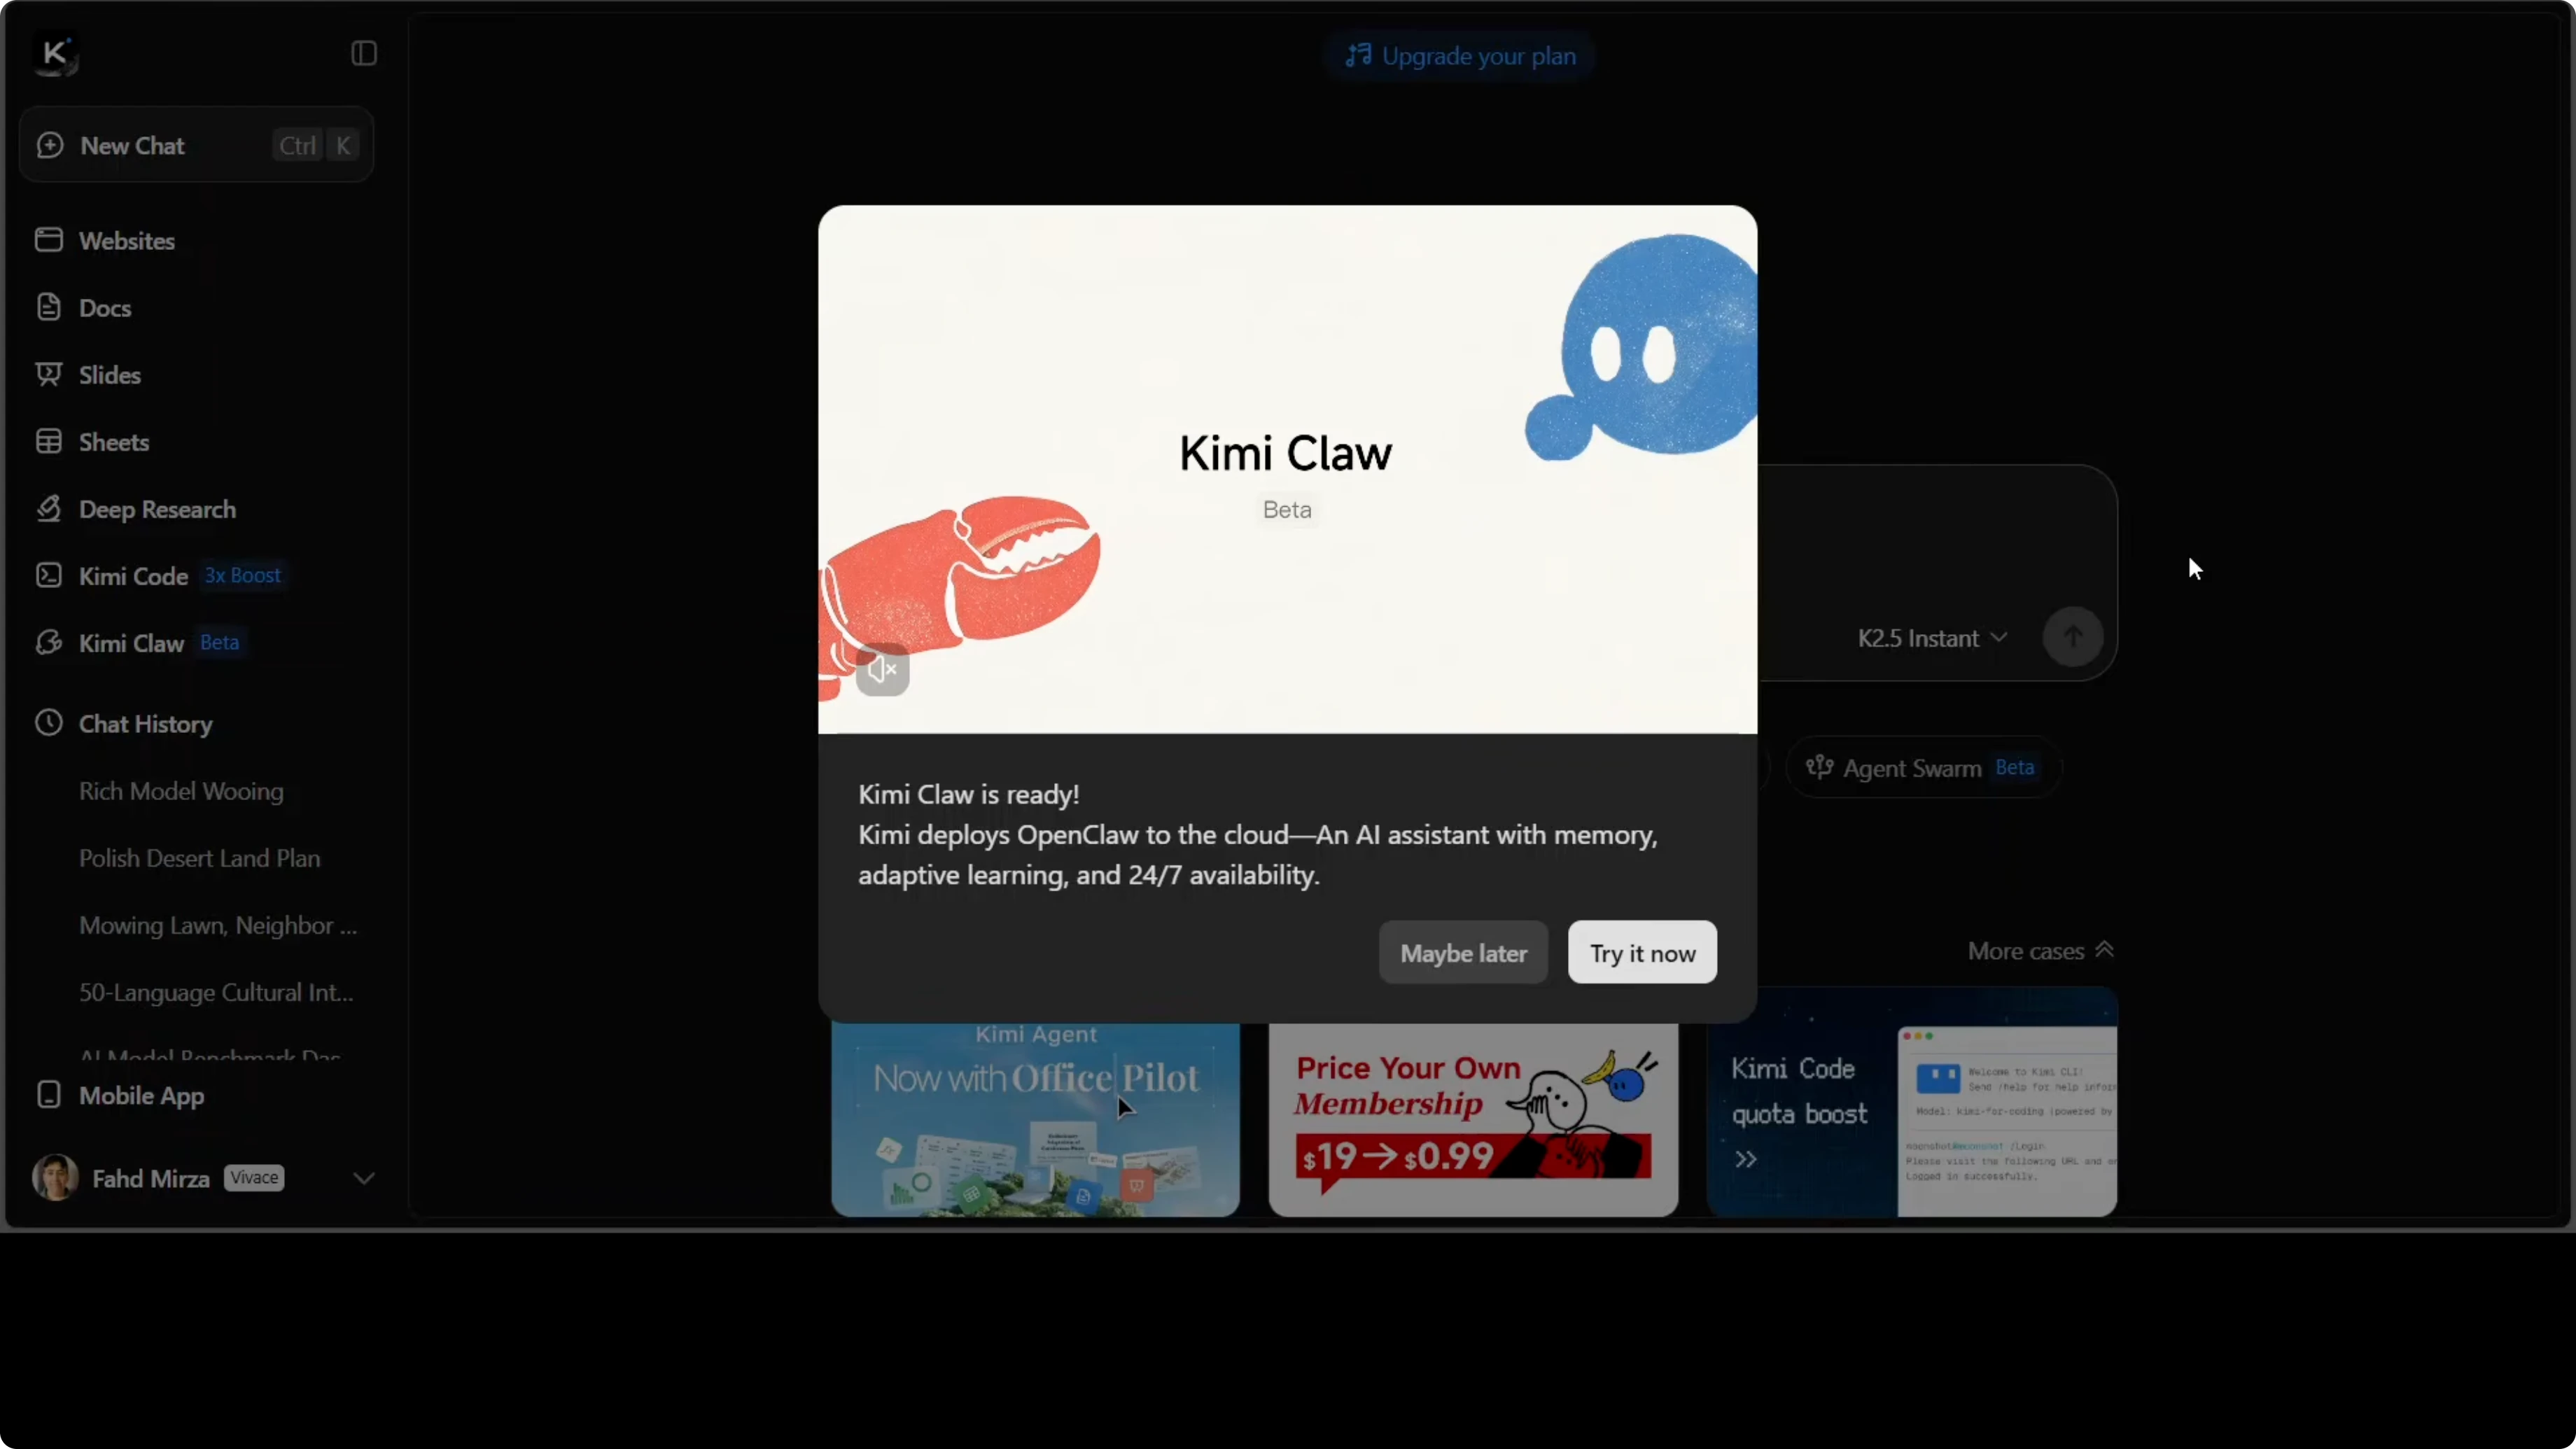Start a New Chat

[133, 146]
